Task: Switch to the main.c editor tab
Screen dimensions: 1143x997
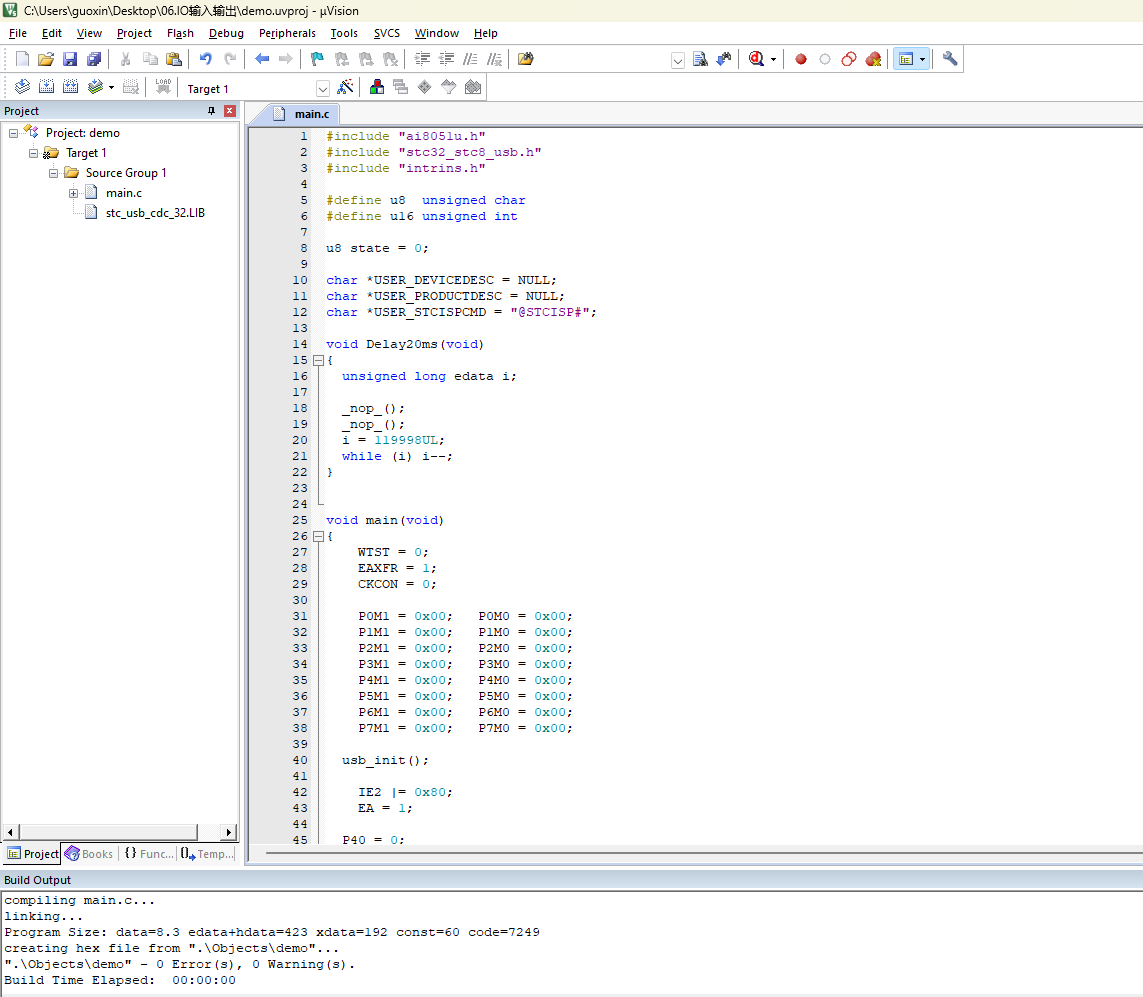Action: click(x=302, y=114)
